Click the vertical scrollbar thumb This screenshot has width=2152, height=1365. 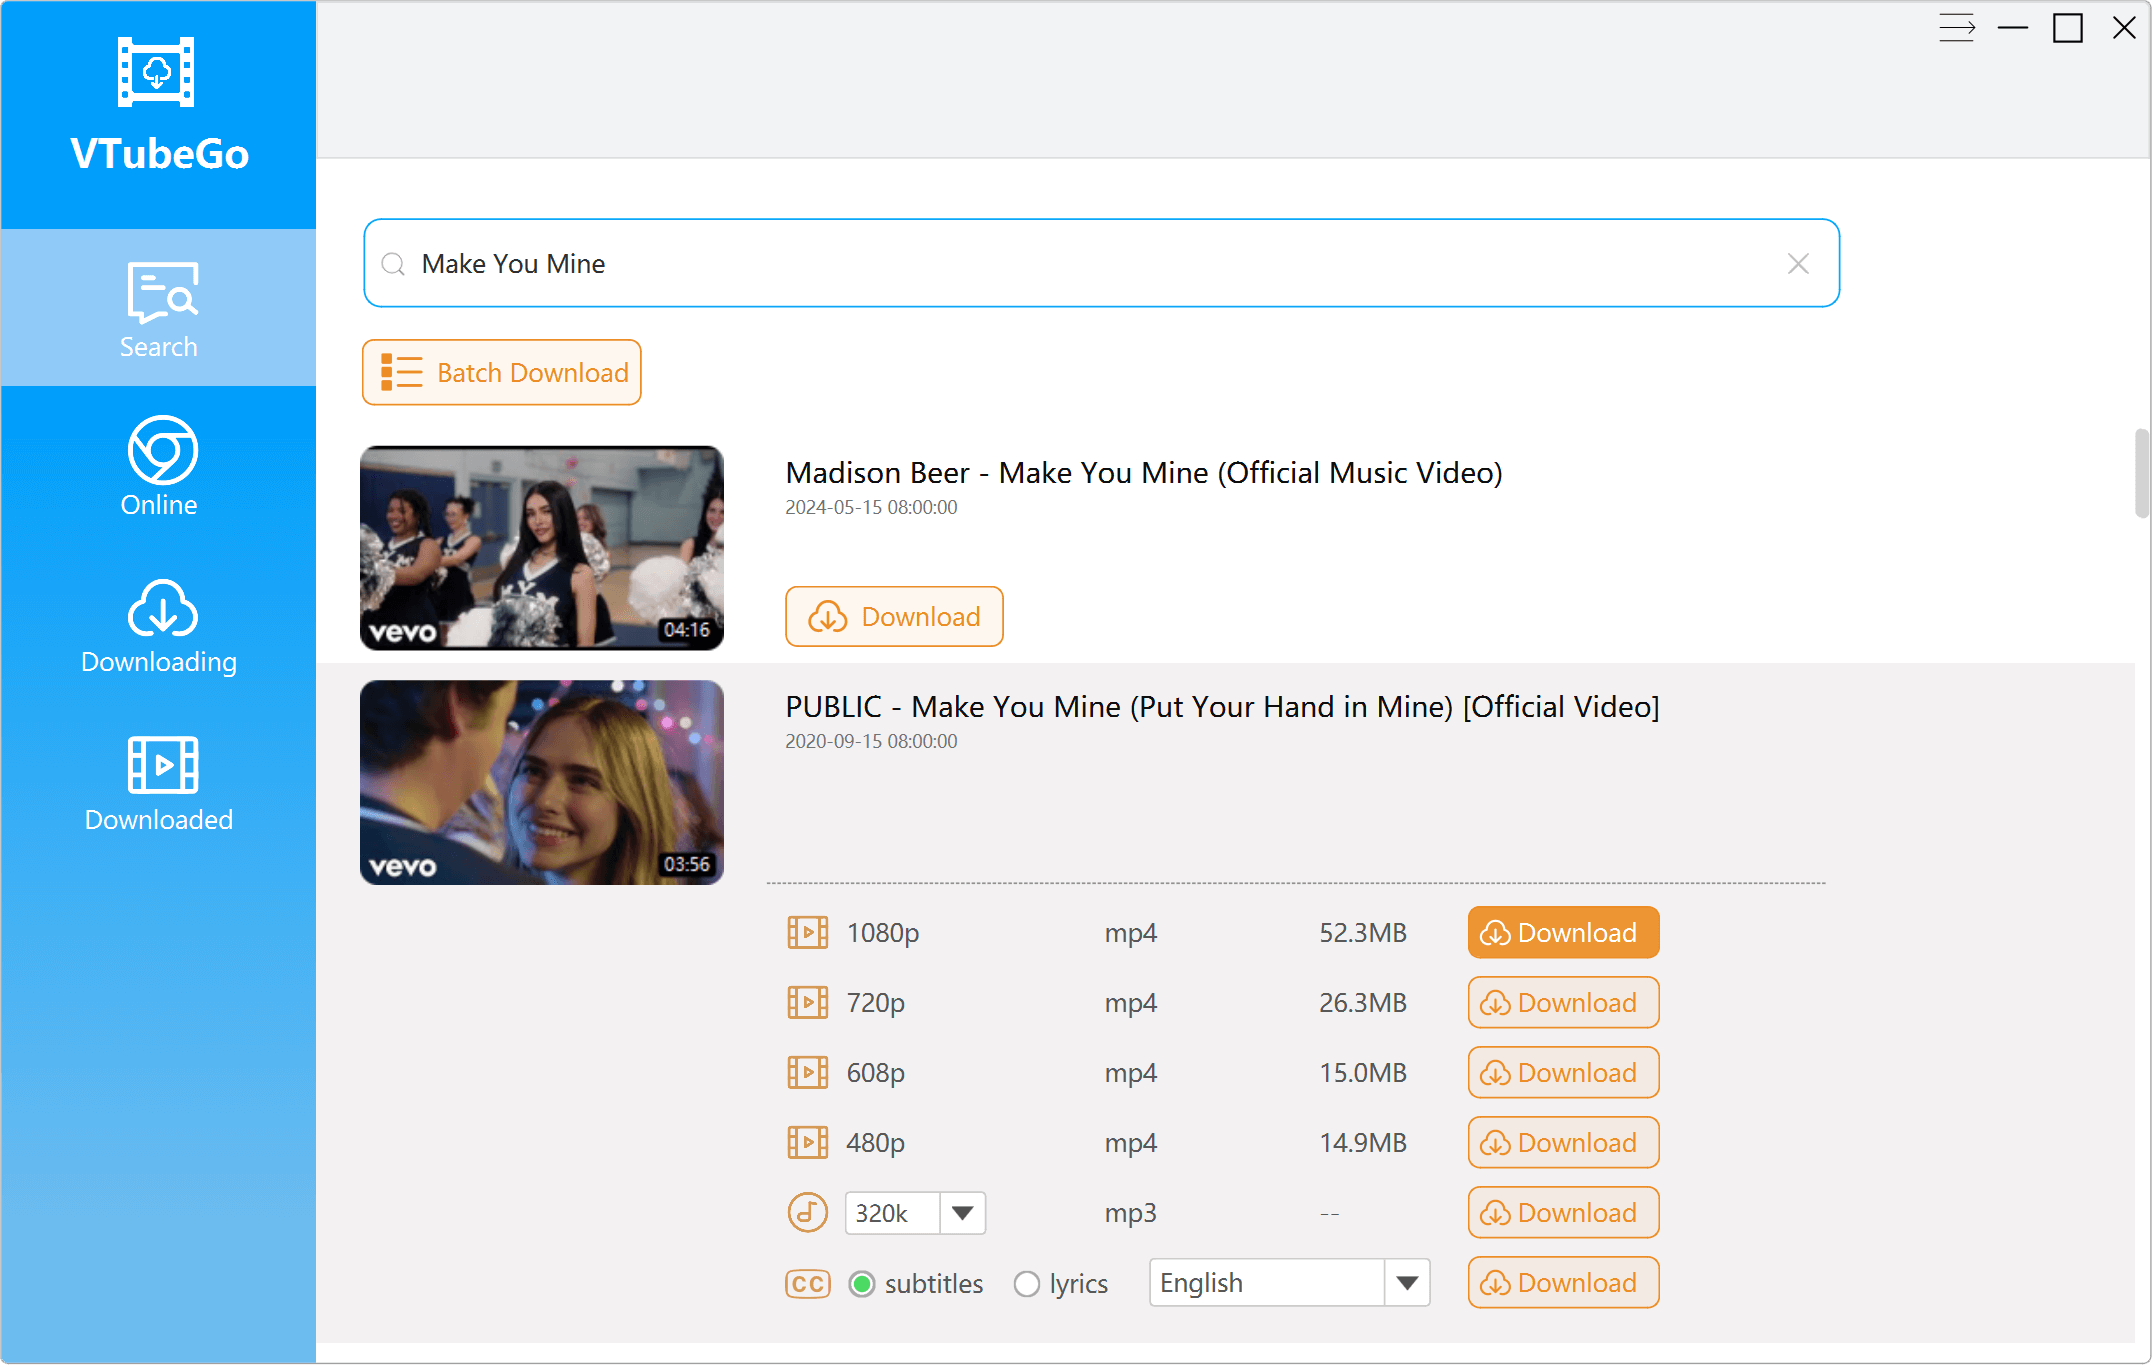2141,473
